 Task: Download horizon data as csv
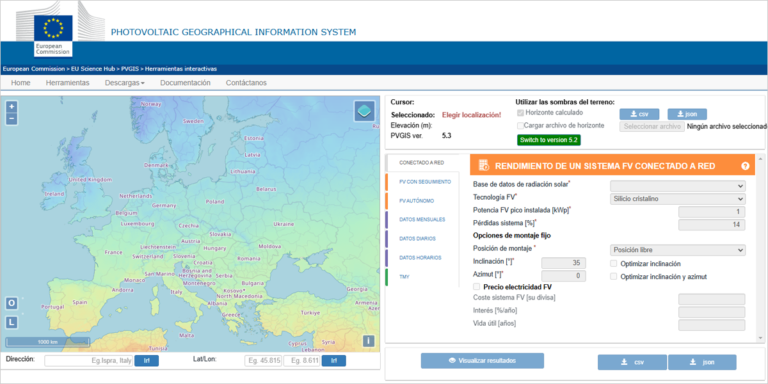[x=639, y=114]
